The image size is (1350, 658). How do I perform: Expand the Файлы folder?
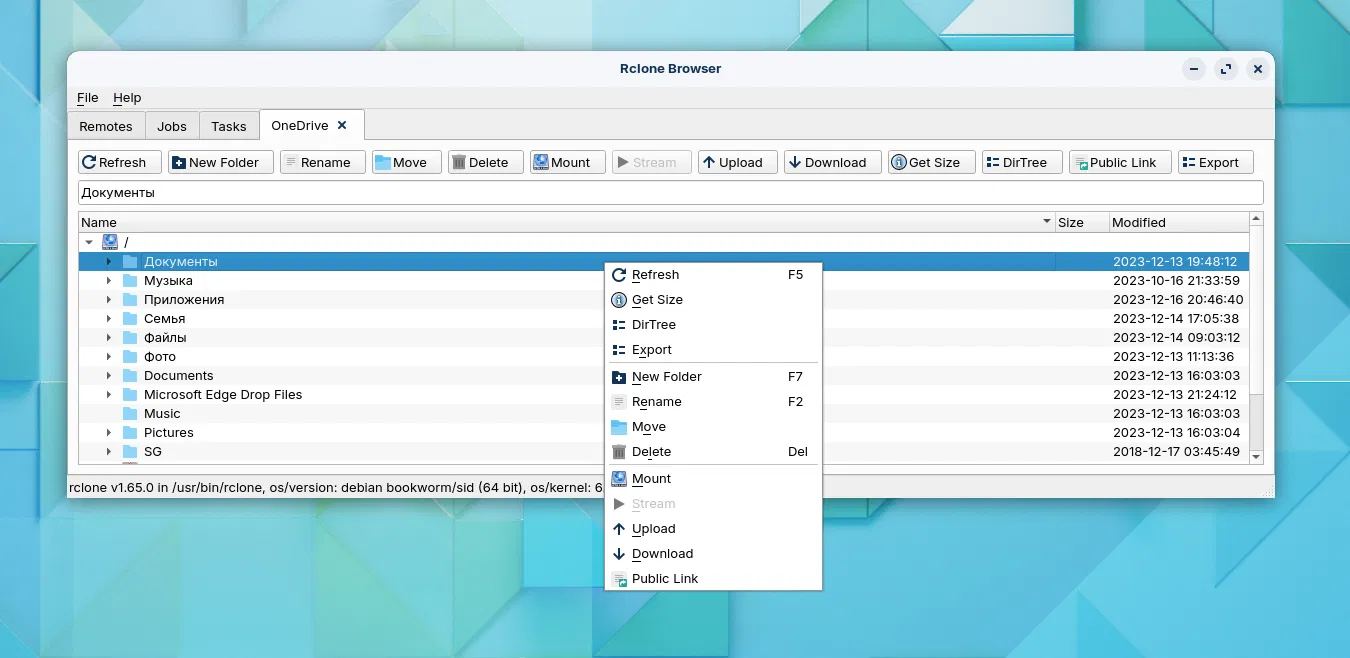click(109, 337)
